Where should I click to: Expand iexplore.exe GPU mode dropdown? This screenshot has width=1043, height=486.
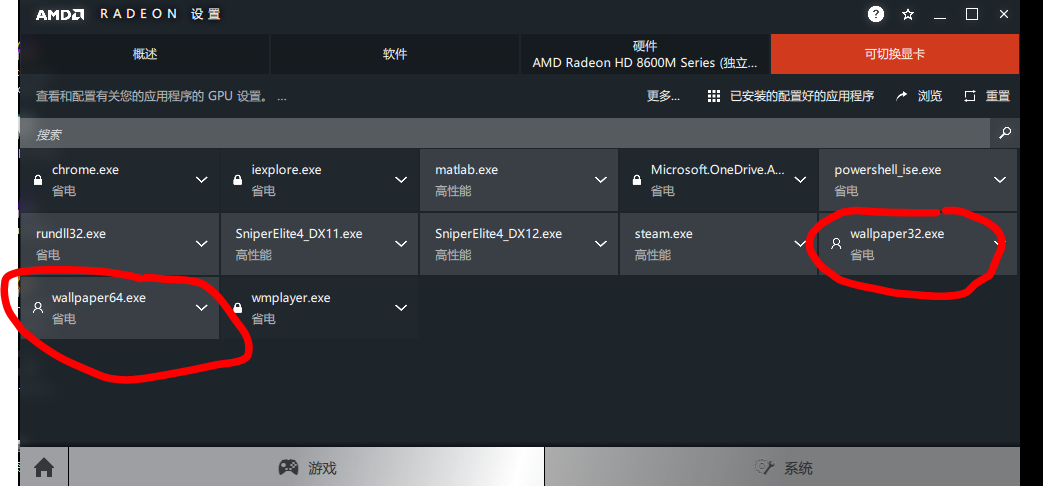[401, 180]
